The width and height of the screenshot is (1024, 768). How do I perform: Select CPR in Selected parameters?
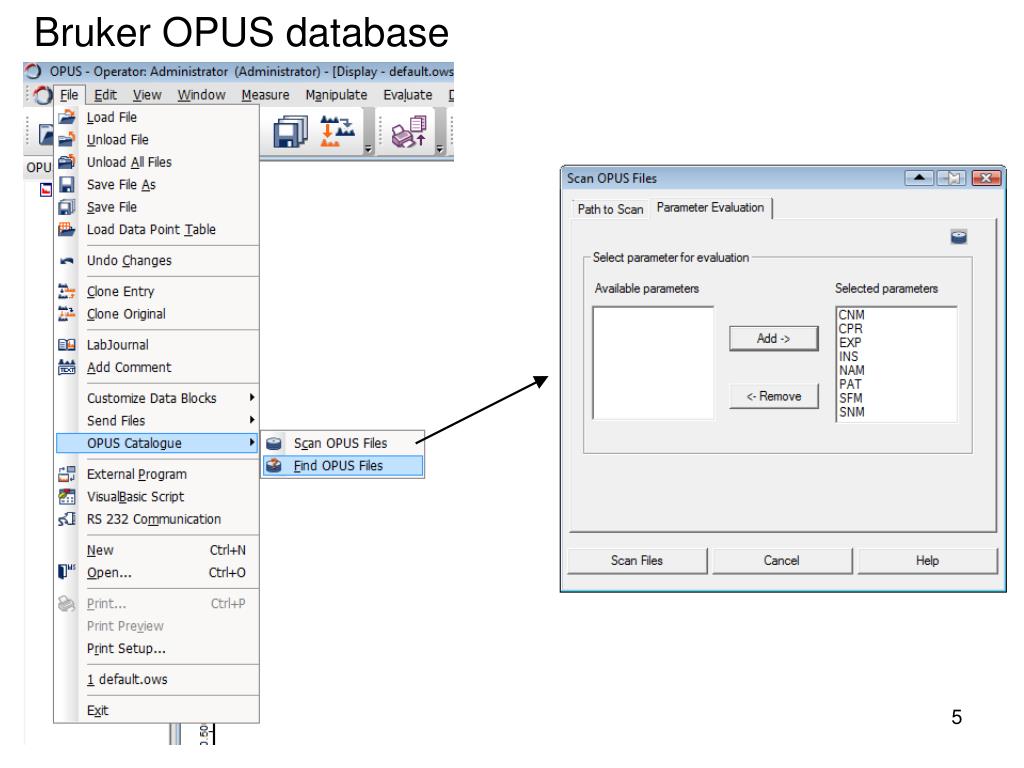pos(851,328)
